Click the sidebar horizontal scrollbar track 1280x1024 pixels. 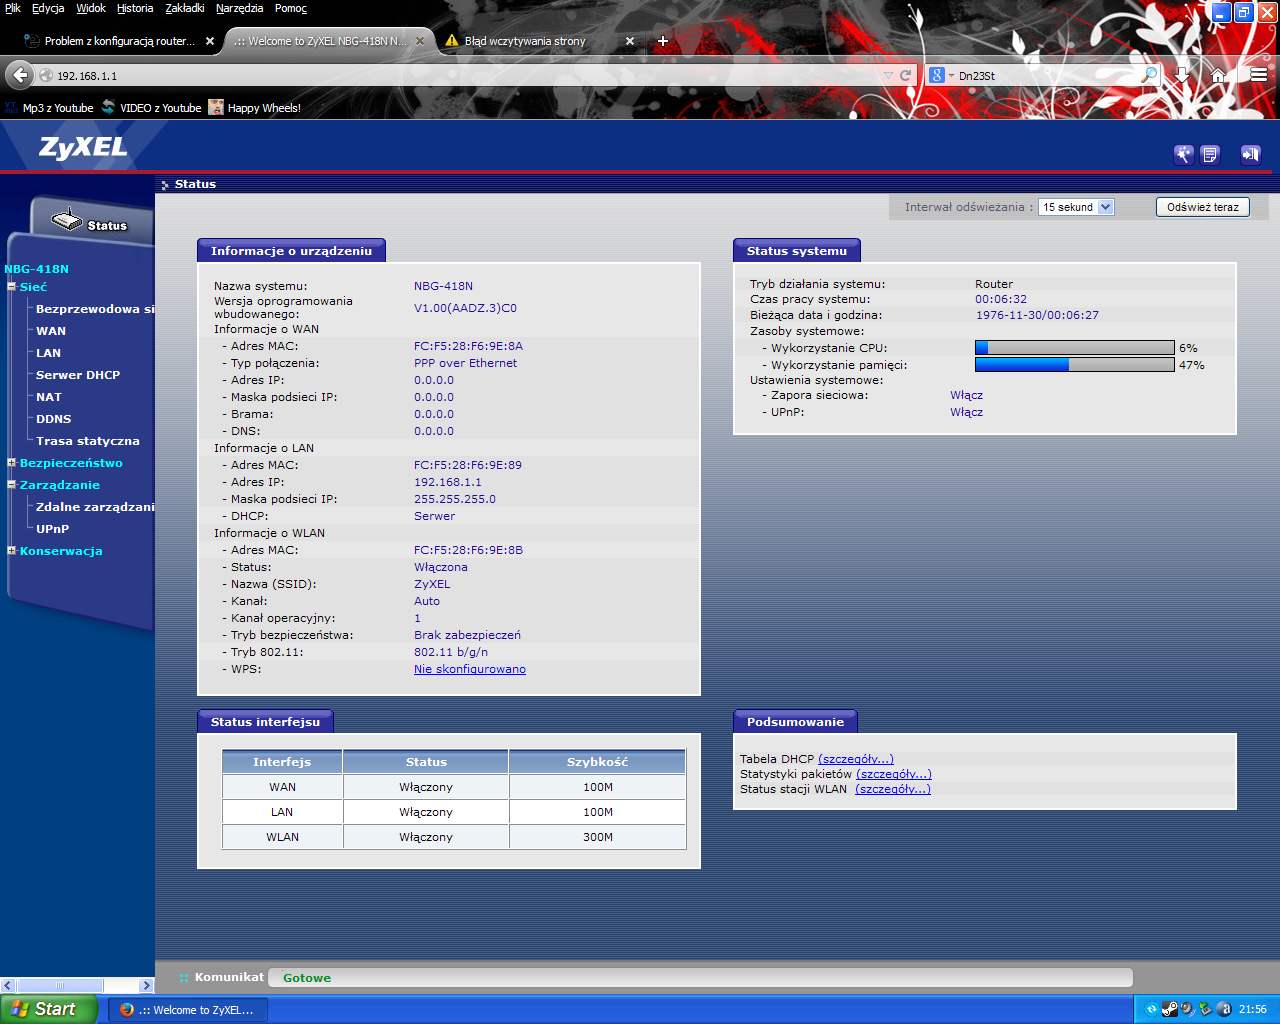77,986
